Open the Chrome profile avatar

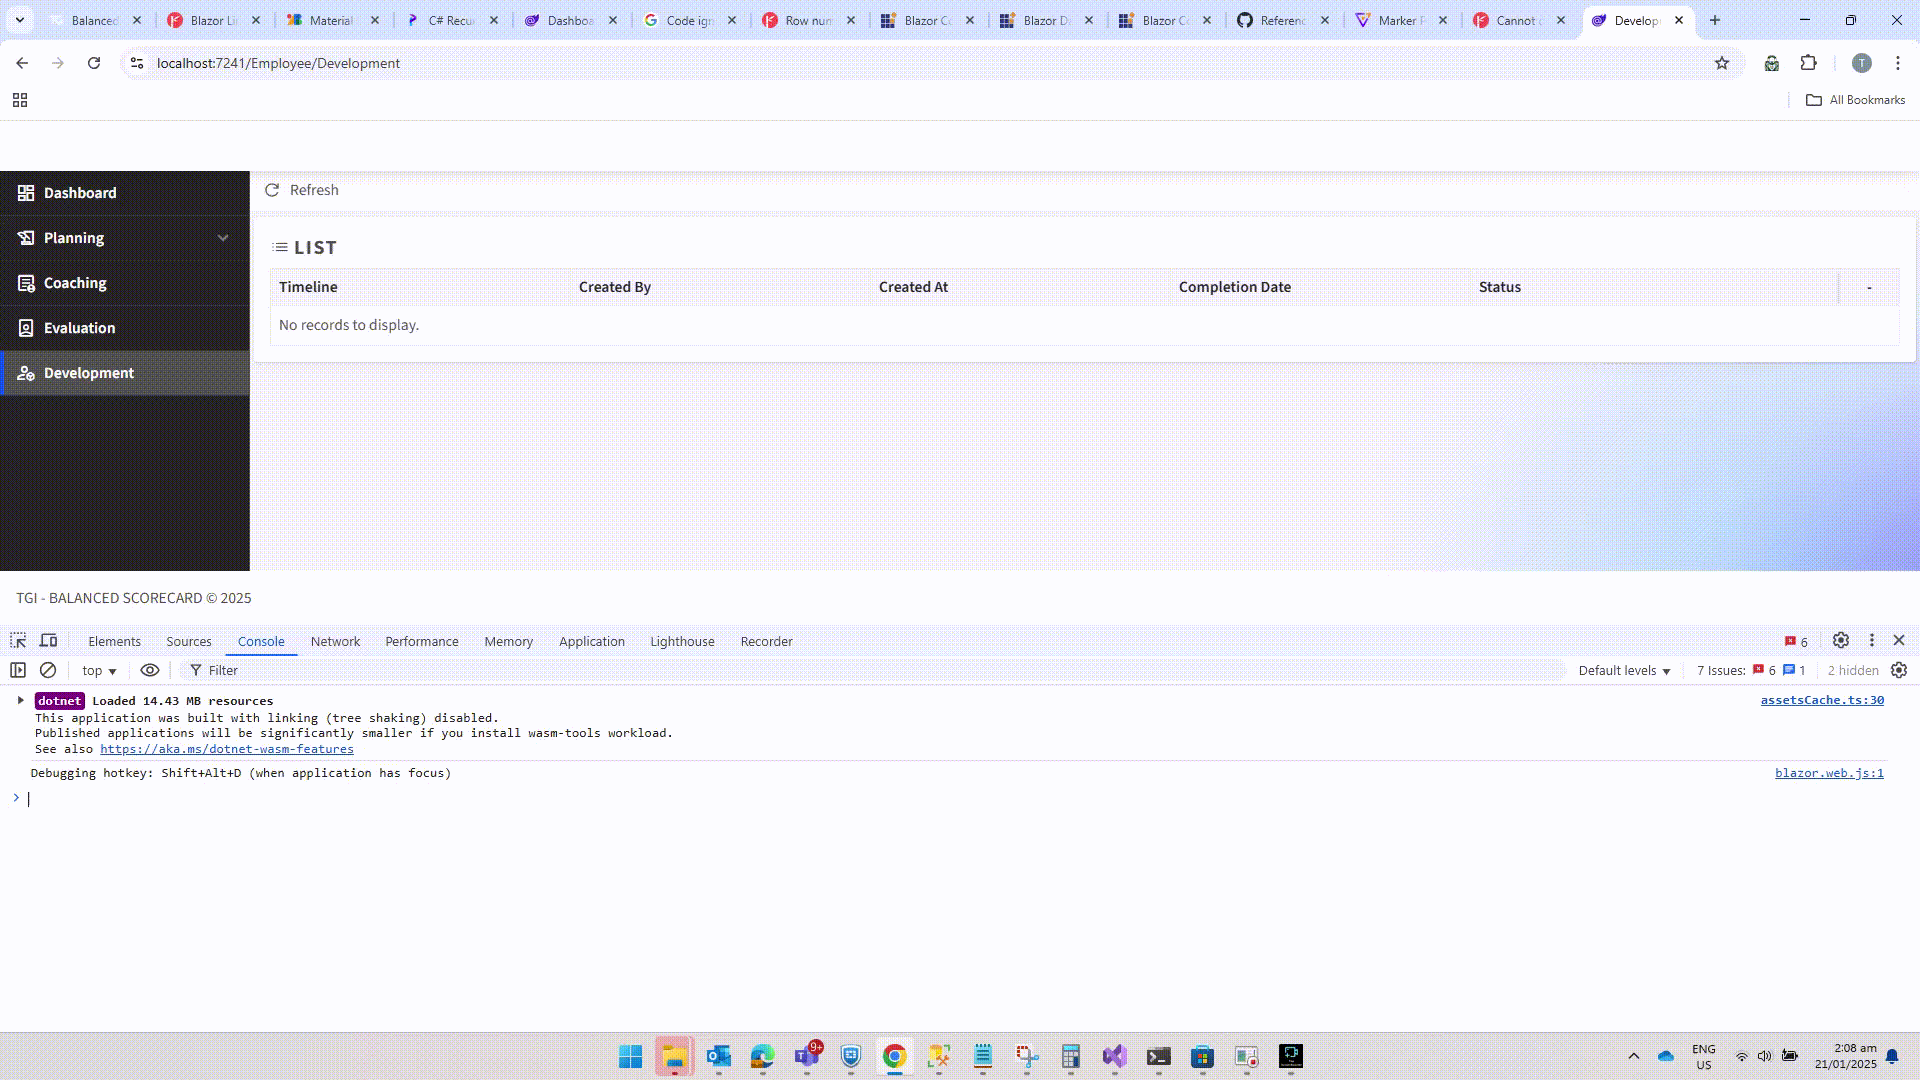coord(1862,63)
